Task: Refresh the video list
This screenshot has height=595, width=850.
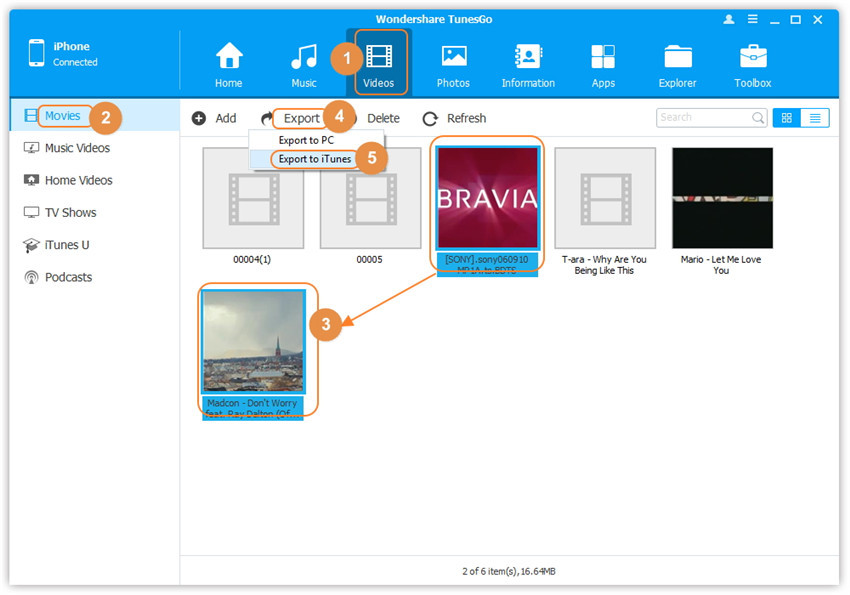Action: tap(455, 118)
